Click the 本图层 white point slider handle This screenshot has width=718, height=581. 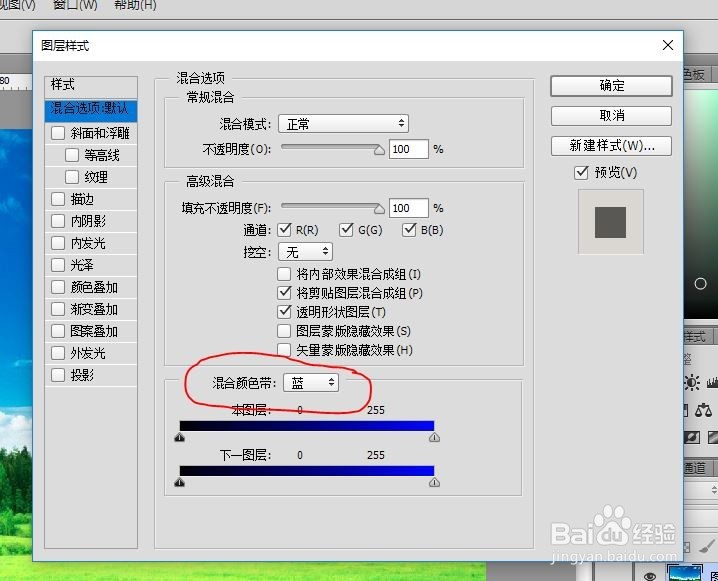(434, 437)
